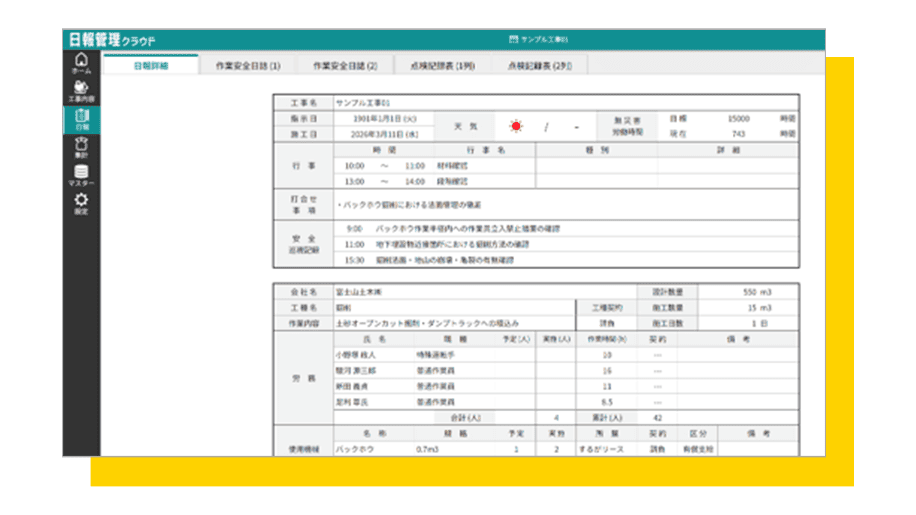Go to the ホーム (Home) sidebar icon
Image resolution: width=916 pixels, height=515 pixels.
(81, 65)
